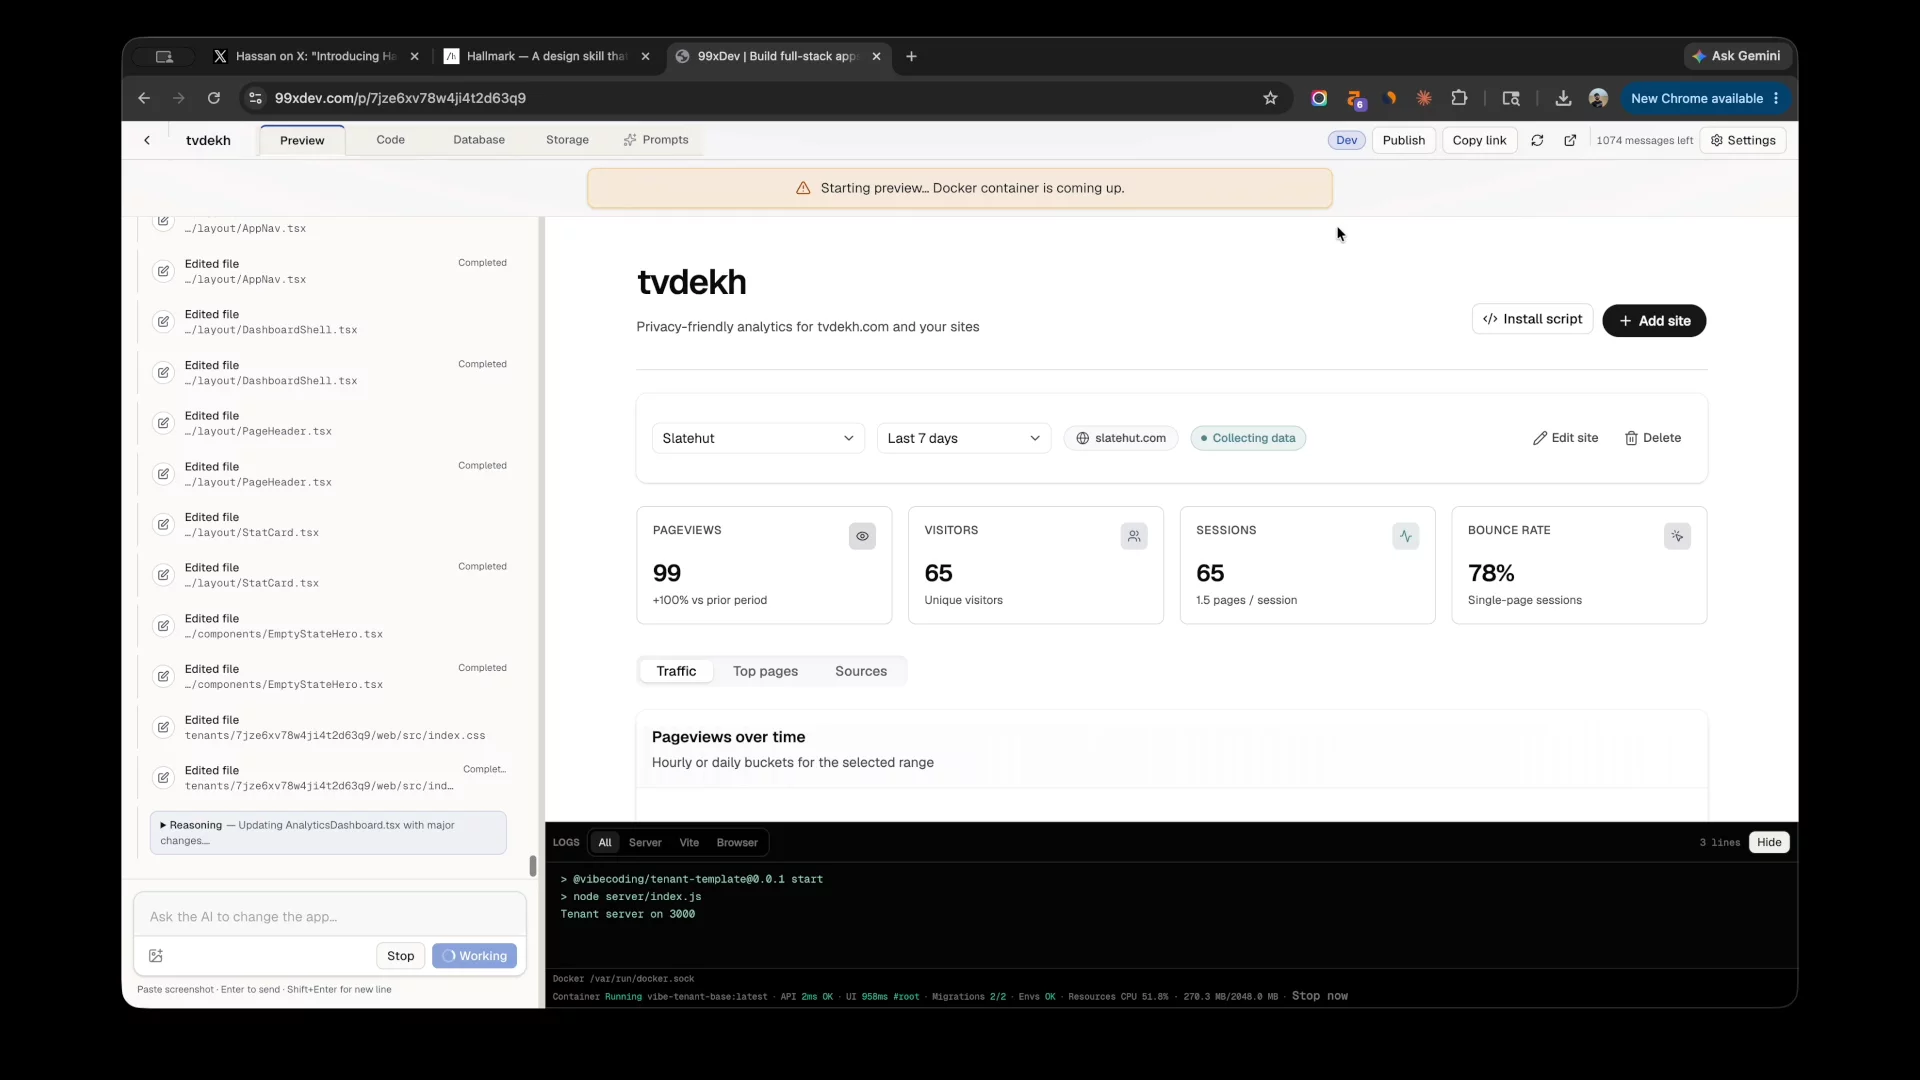Click the back chevron next to tvdekh
The height and width of the screenshot is (1080, 1920).
(x=147, y=140)
